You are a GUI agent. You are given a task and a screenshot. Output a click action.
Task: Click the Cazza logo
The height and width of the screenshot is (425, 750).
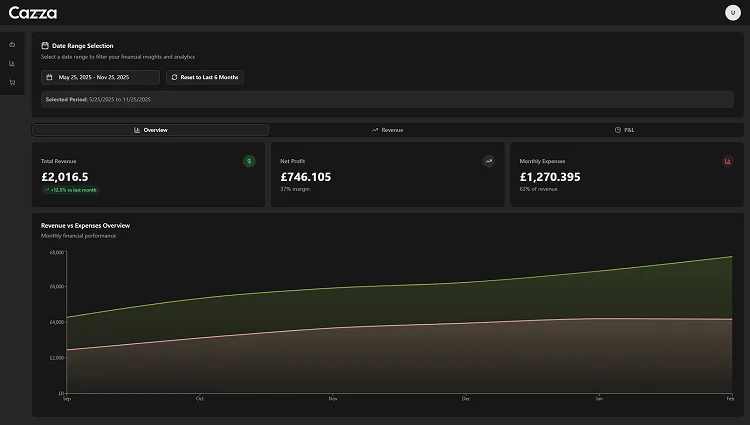tap(32, 13)
